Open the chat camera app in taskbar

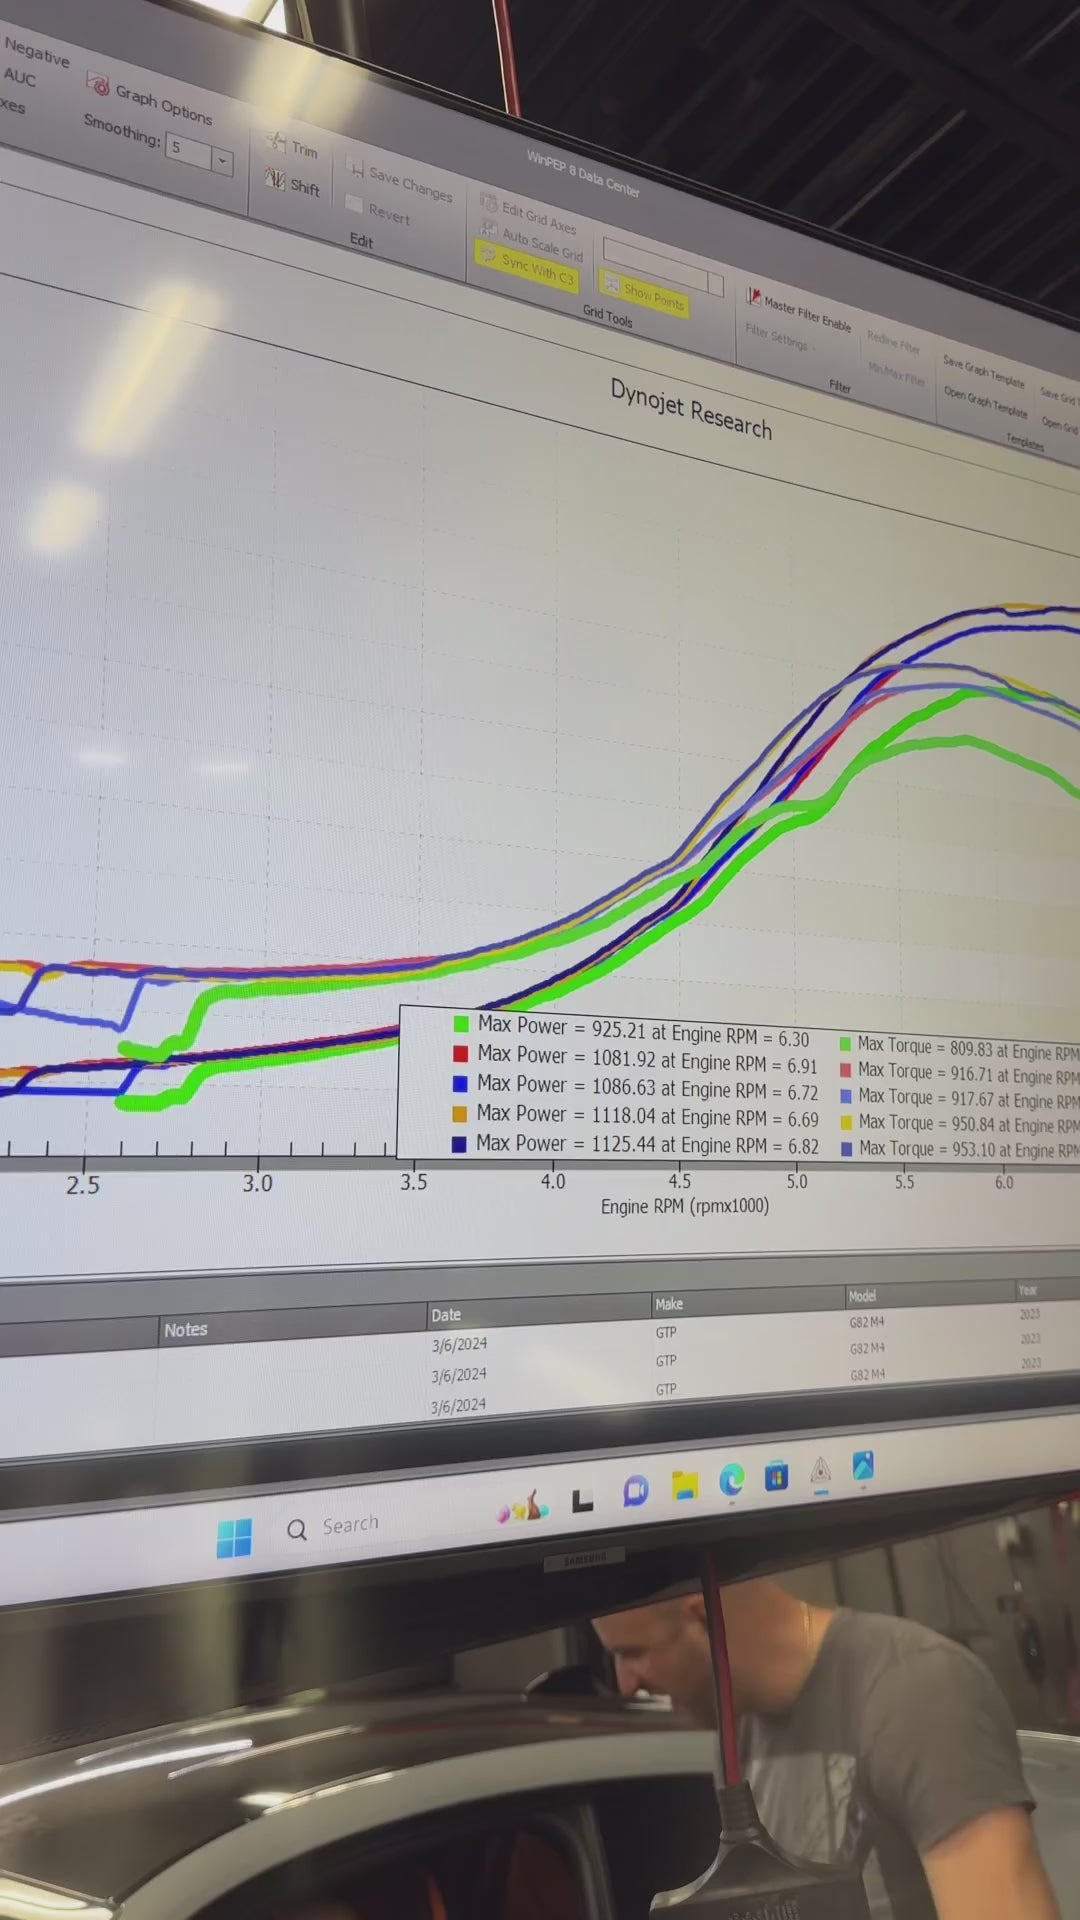[635, 1491]
